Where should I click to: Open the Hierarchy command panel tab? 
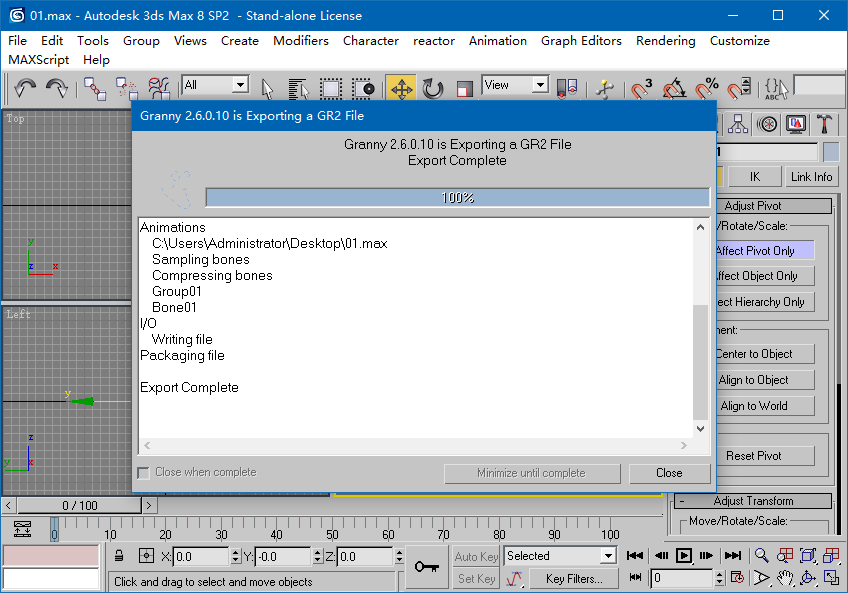pos(738,124)
